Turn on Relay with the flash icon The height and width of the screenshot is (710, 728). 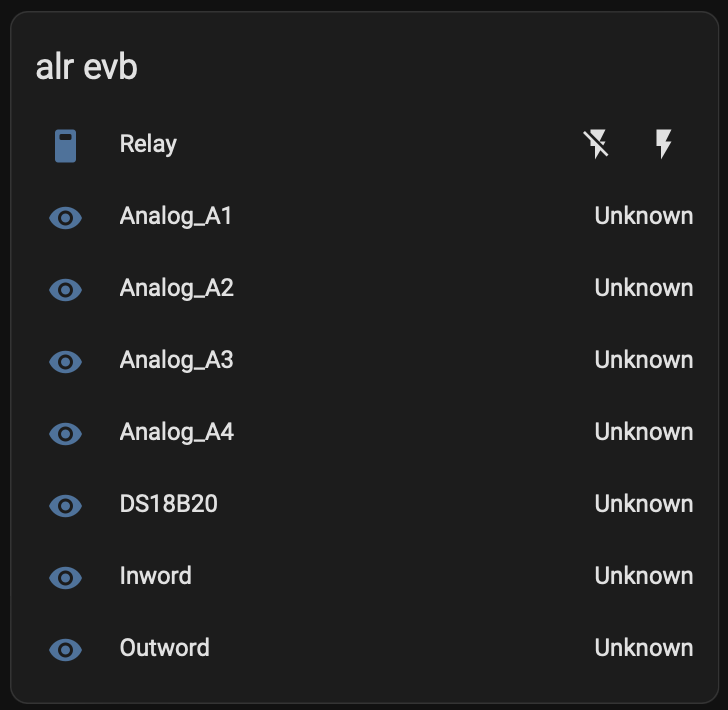click(662, 145)
